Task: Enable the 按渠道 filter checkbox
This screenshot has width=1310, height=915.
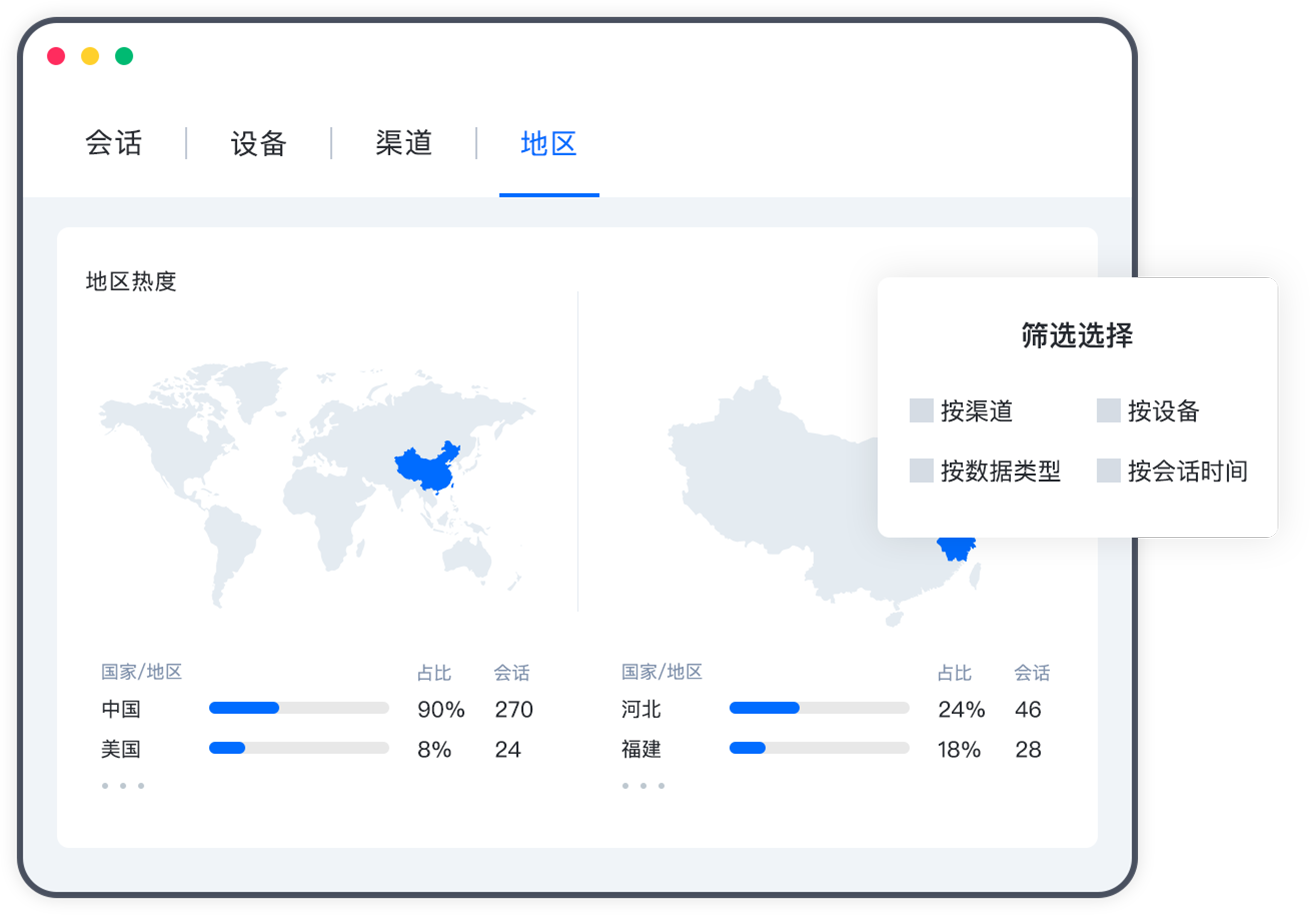Action: [x=921, y=411]
